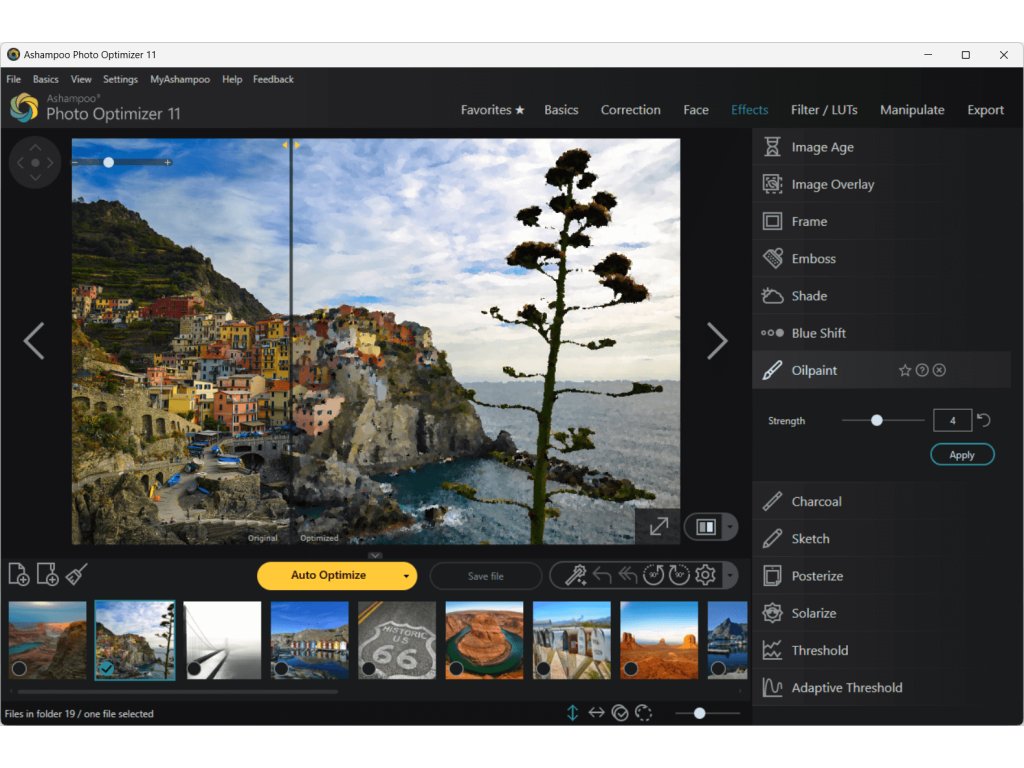Click the magic wand optimize icon
The height and width of the screenshot is (768, 1024).
[x=575, y=575]
